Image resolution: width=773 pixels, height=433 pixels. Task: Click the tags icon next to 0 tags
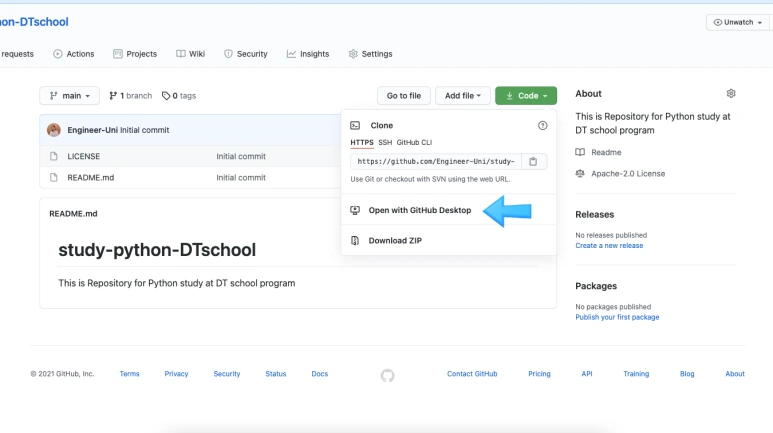point(166,96)
